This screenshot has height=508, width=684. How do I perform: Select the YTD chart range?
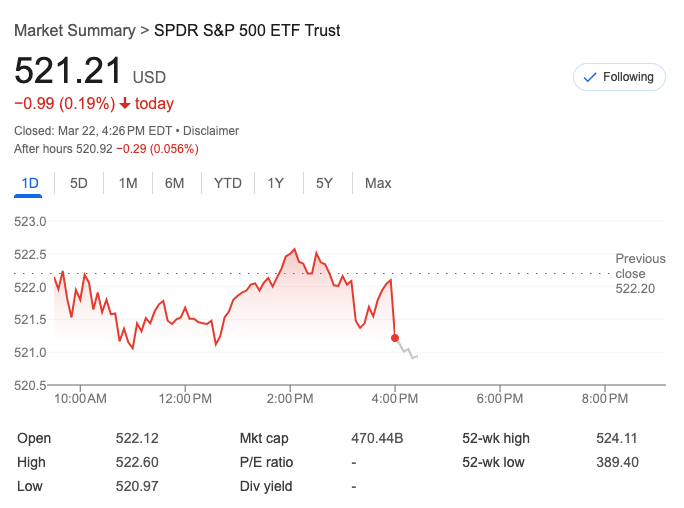click(x=228, y=183)
